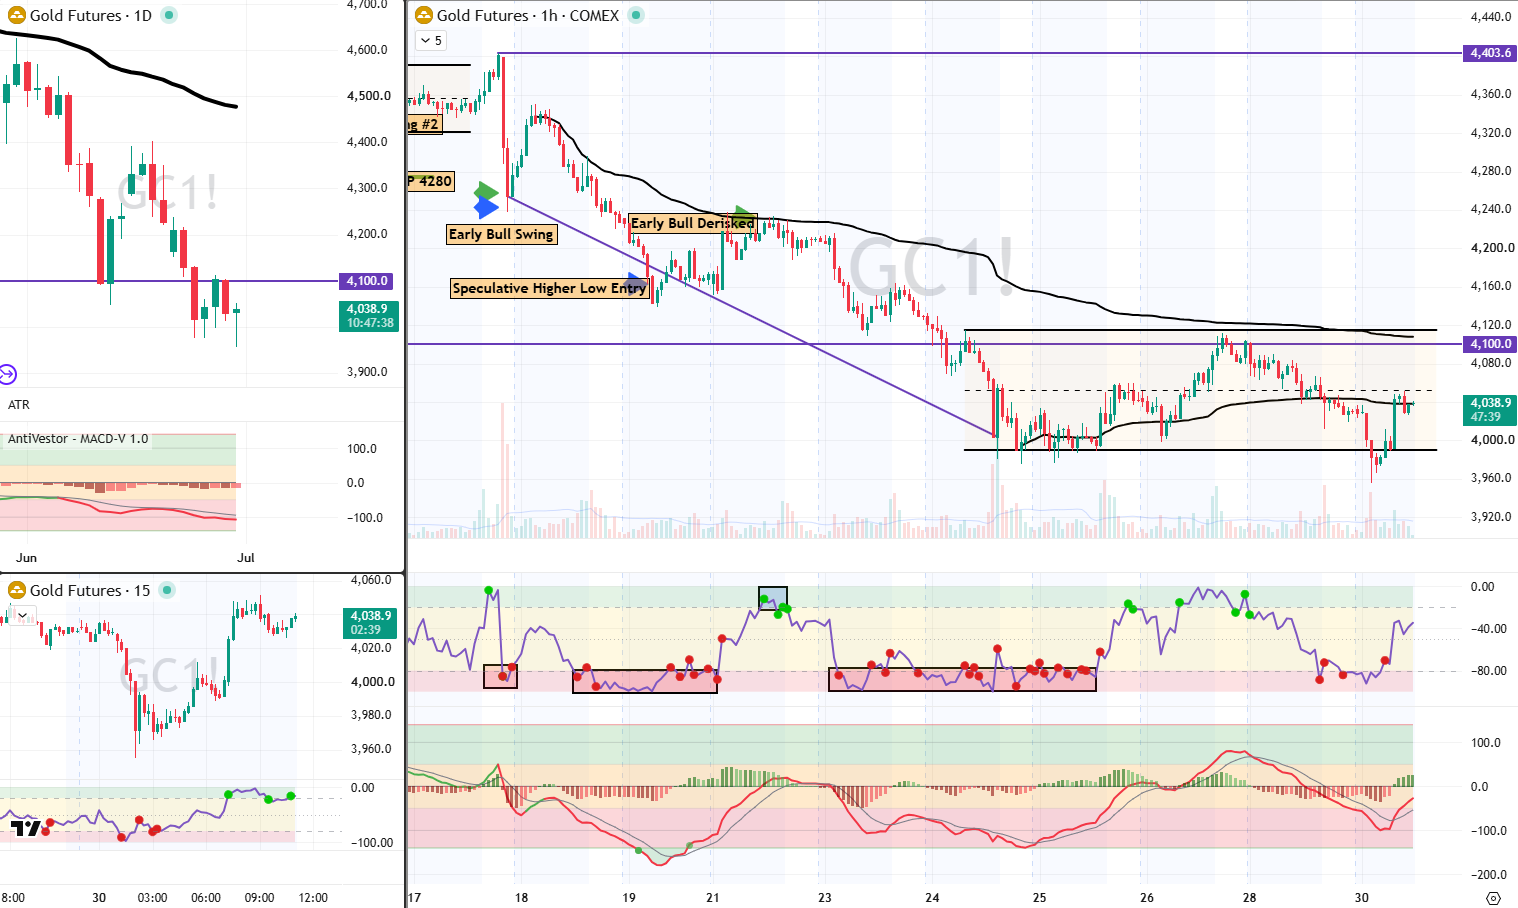Select the green arrow marker on Early Bull Derisked

[744, 213]
